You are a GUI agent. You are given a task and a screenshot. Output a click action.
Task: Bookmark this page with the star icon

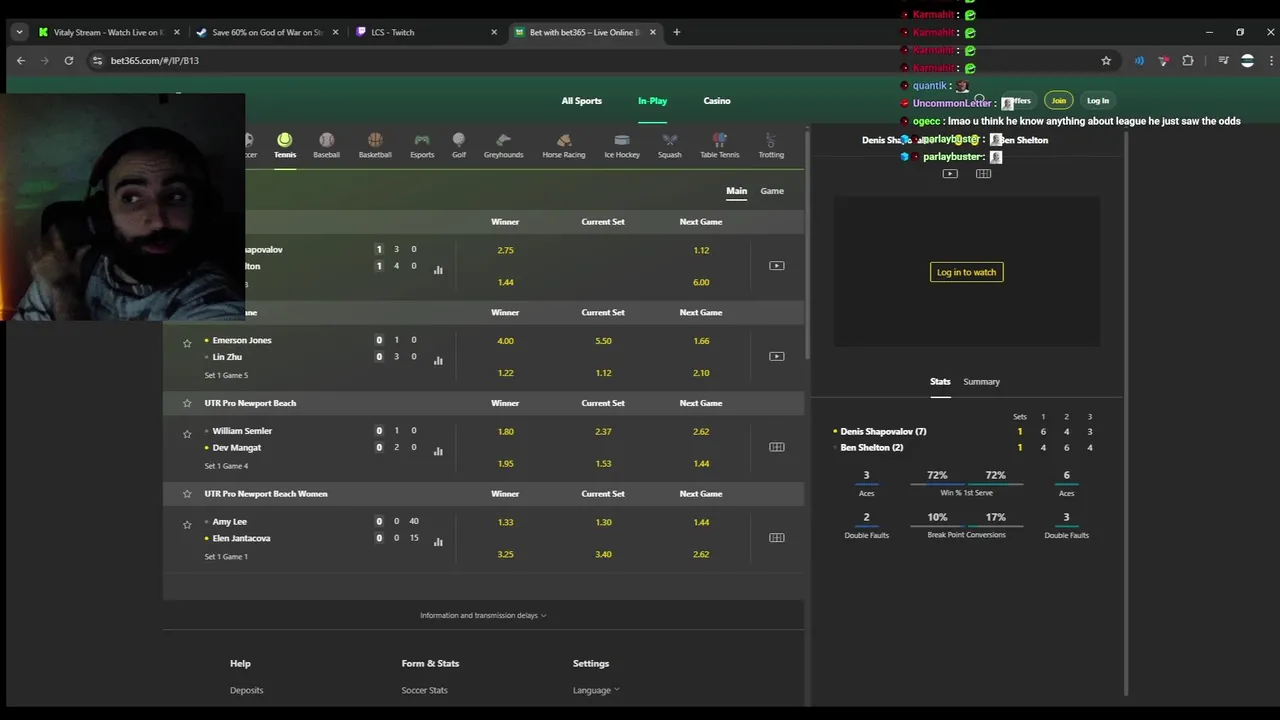tap(1106, 60)
